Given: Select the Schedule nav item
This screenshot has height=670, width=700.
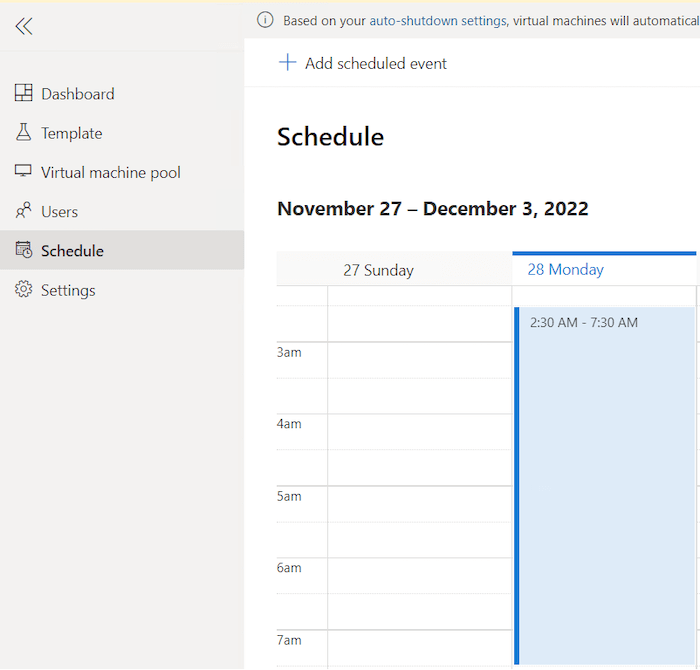Looking at the screenshot, I should (122, 250).
